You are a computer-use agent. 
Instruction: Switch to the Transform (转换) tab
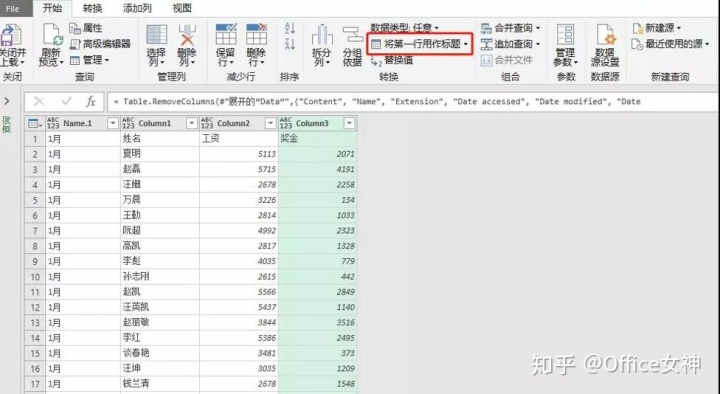pos(92,8)
